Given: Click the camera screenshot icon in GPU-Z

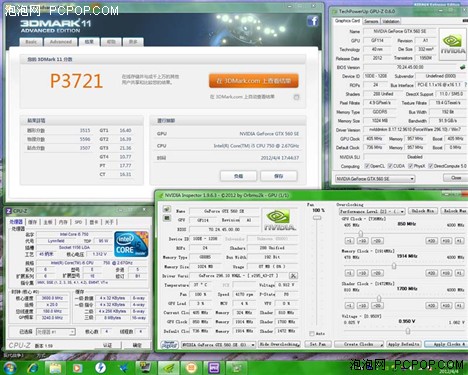Looking at the screenshot, I should pyautogui.click(x=466, y=21).
